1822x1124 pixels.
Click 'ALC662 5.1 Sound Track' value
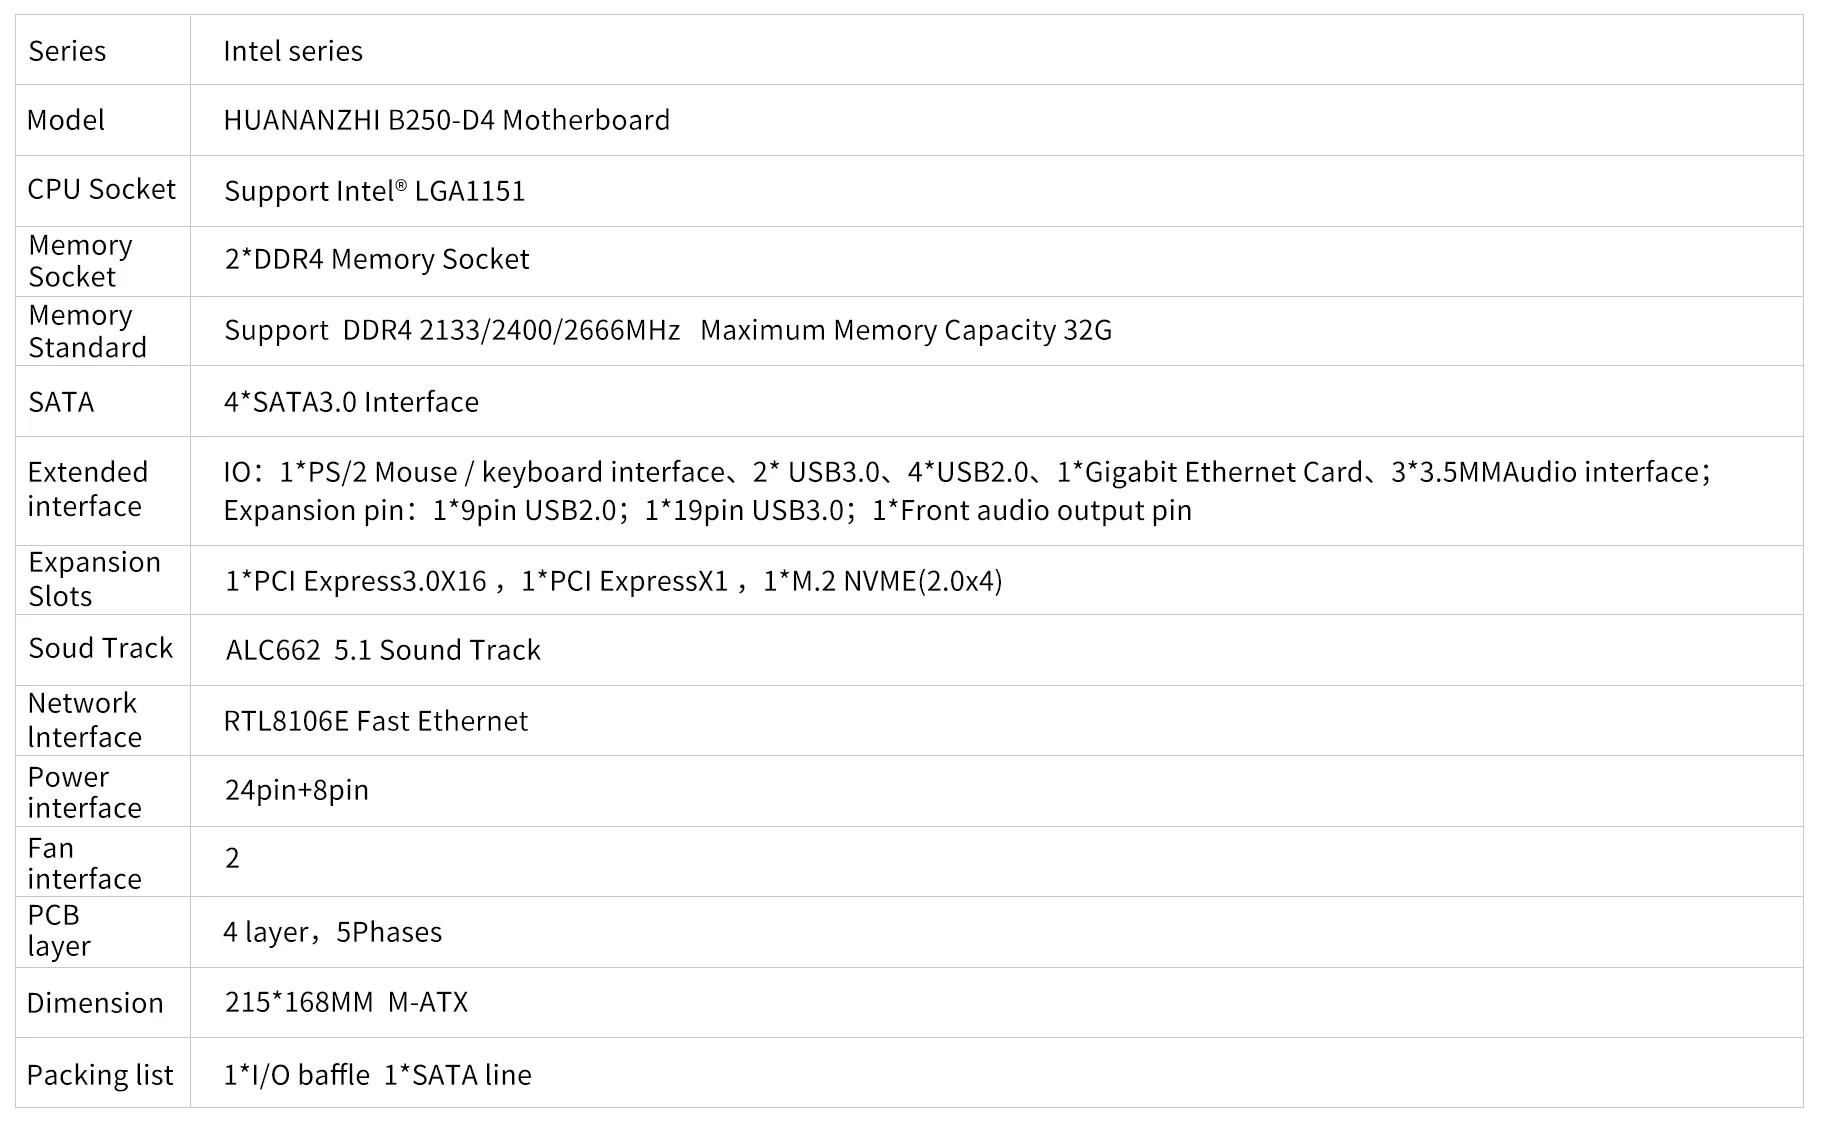[383, 650]
